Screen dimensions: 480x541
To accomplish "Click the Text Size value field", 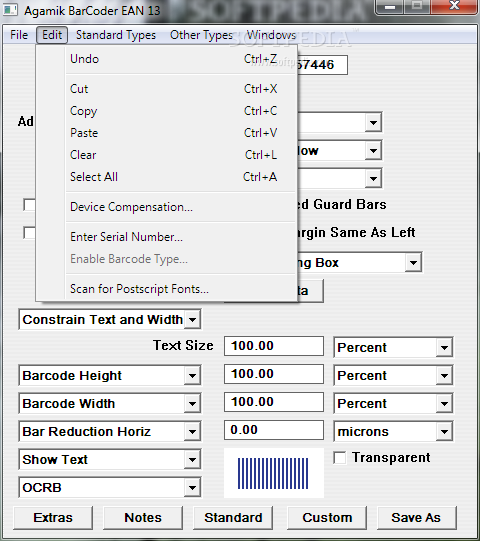I will pos(274,346).
